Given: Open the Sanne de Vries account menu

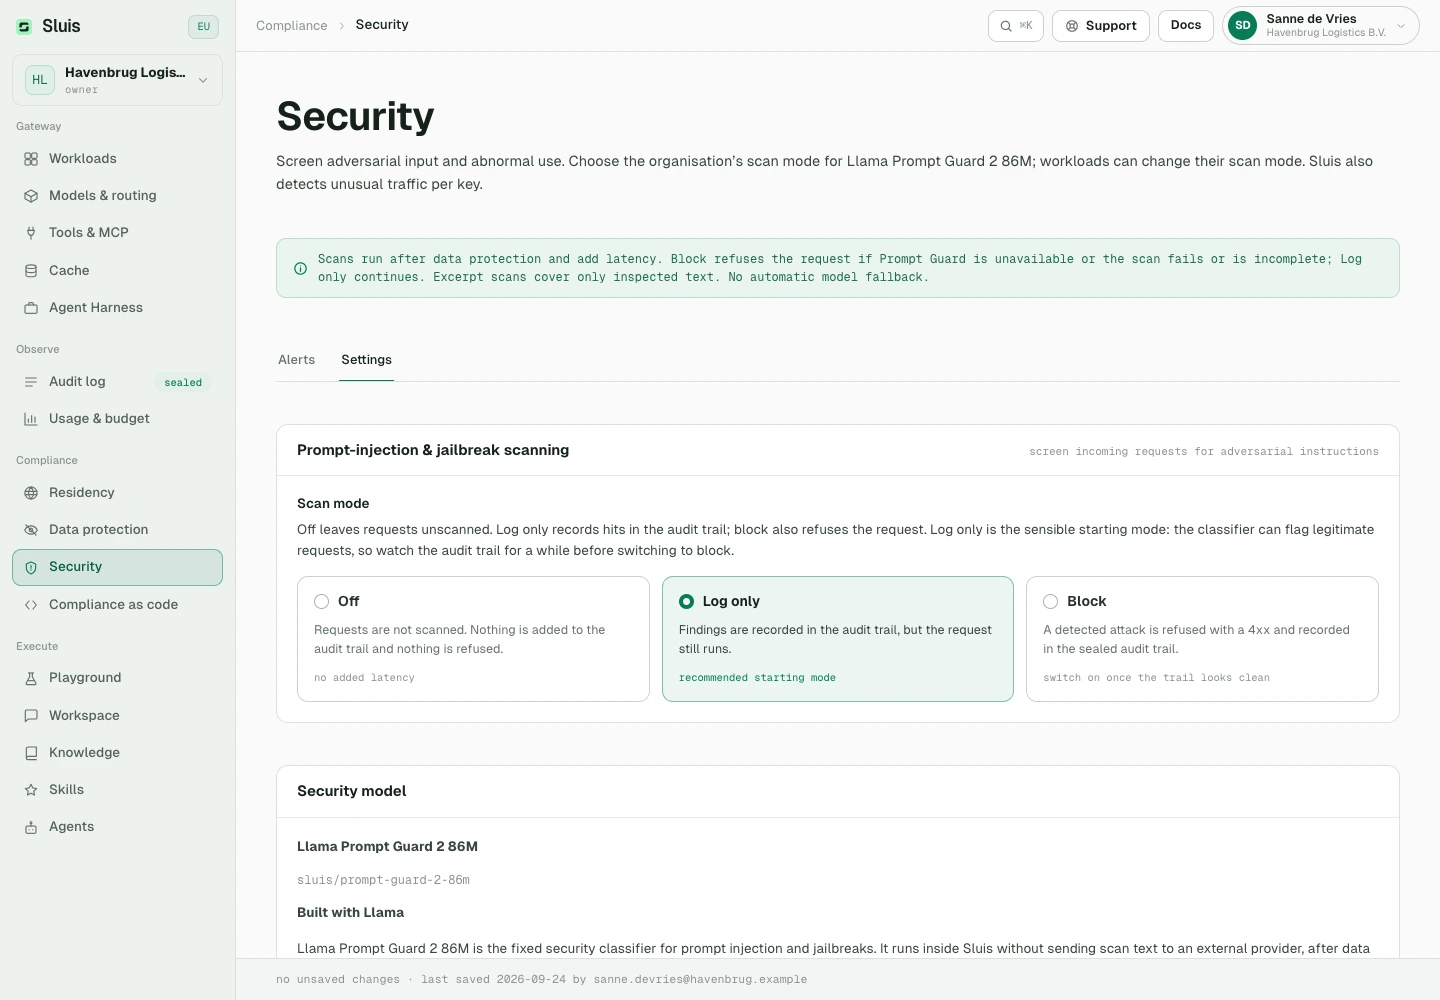Looking at the screenshot, I should pyautogui.click(x=1320, y=26).
